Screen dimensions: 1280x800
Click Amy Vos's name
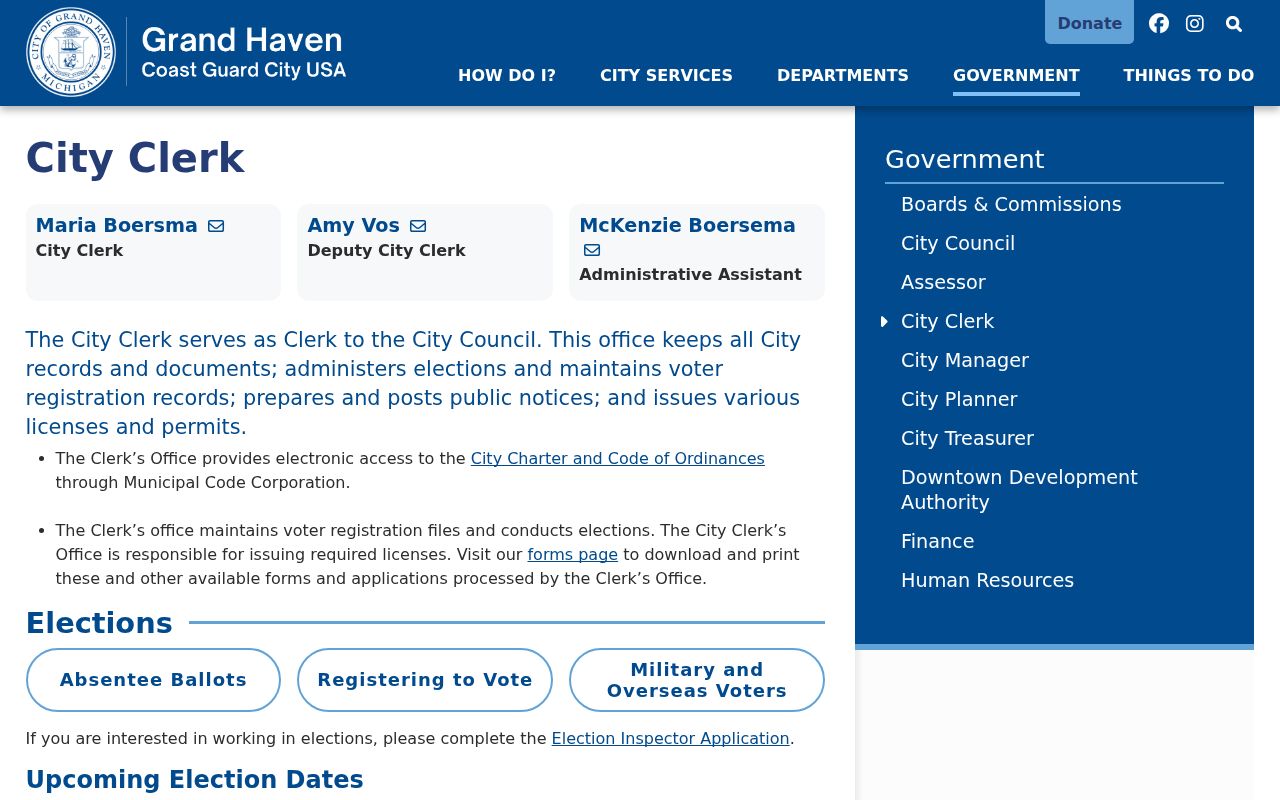(353, 226)
